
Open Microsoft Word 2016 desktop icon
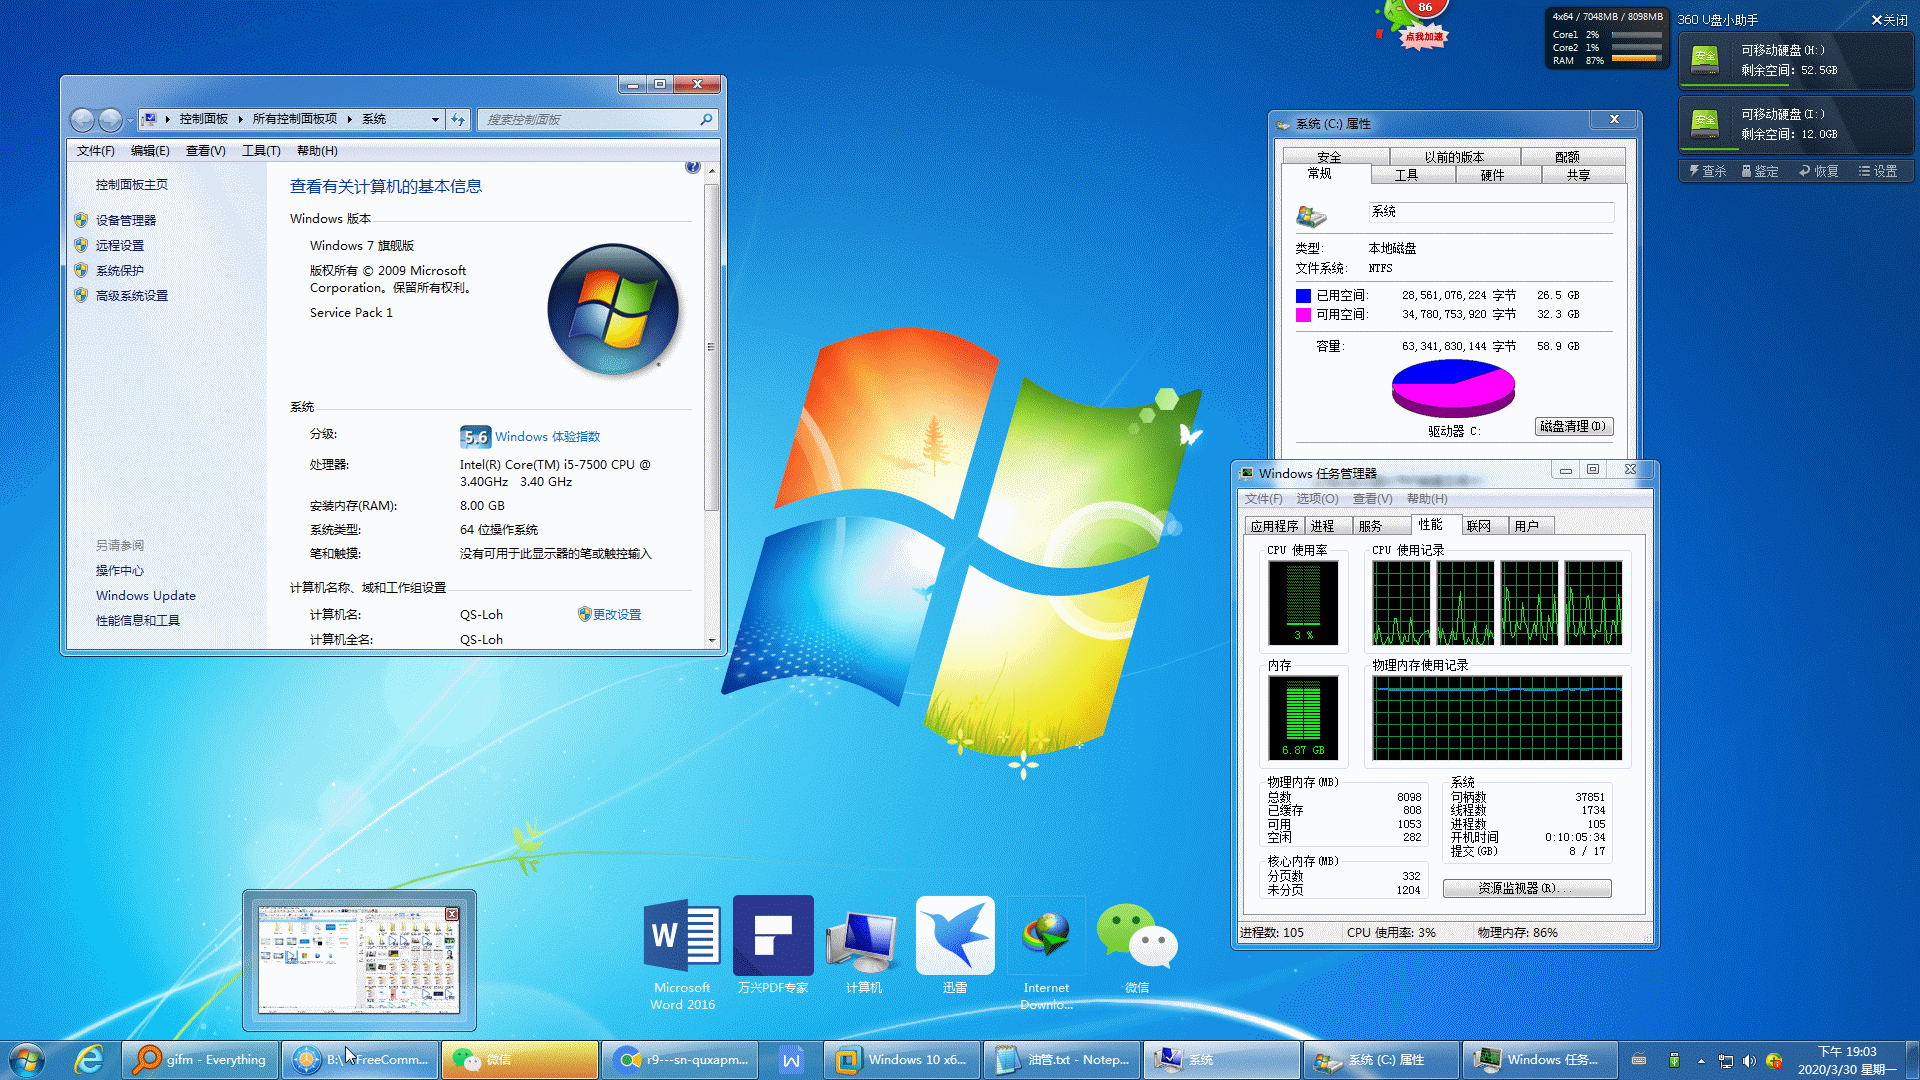tap(682, 937)
